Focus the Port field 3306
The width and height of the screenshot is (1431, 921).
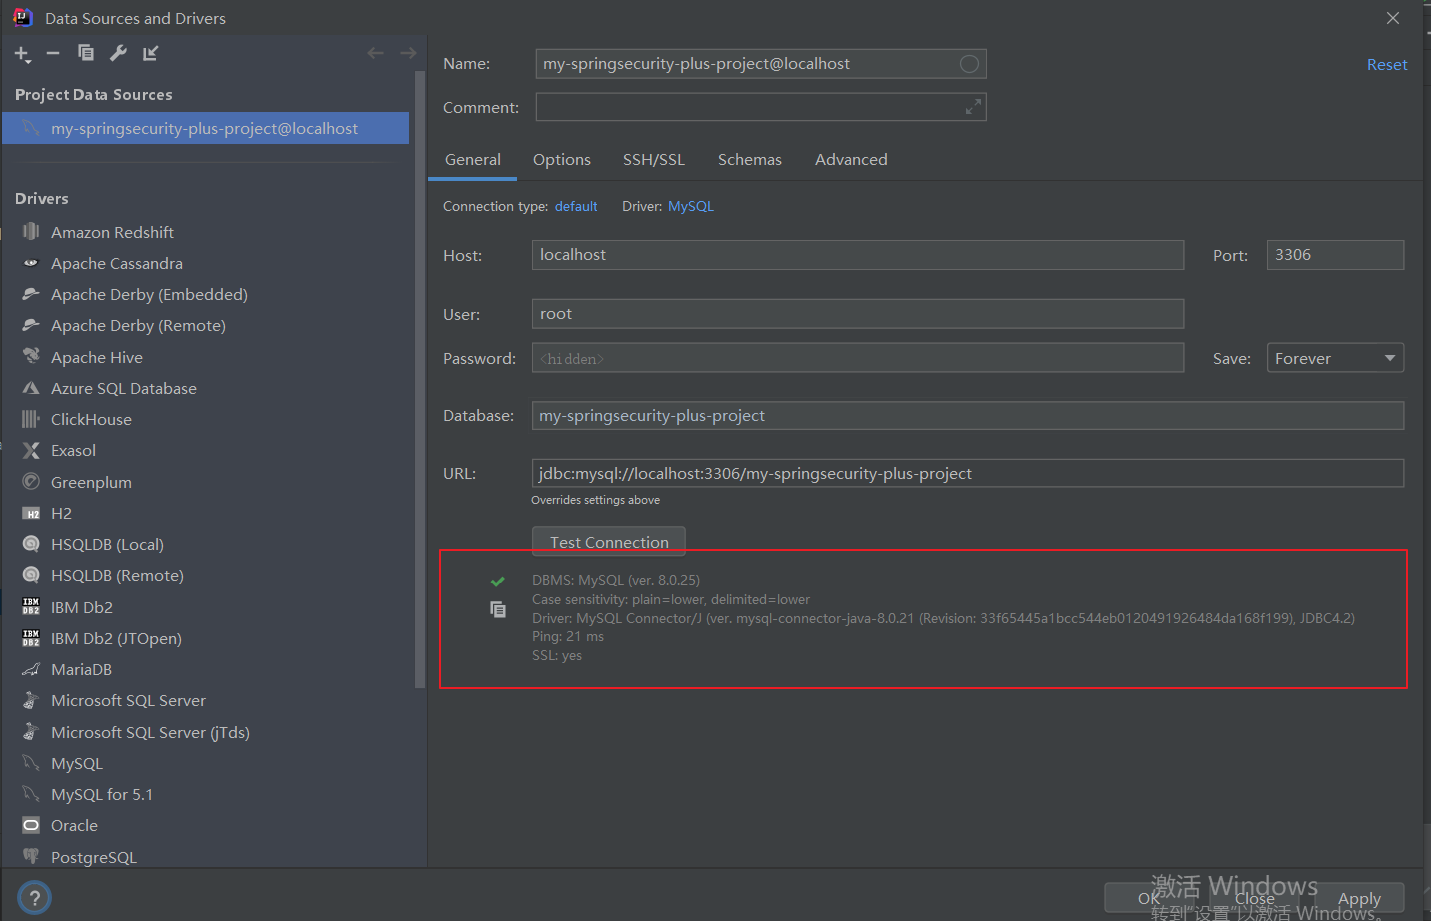(1335, 255)
